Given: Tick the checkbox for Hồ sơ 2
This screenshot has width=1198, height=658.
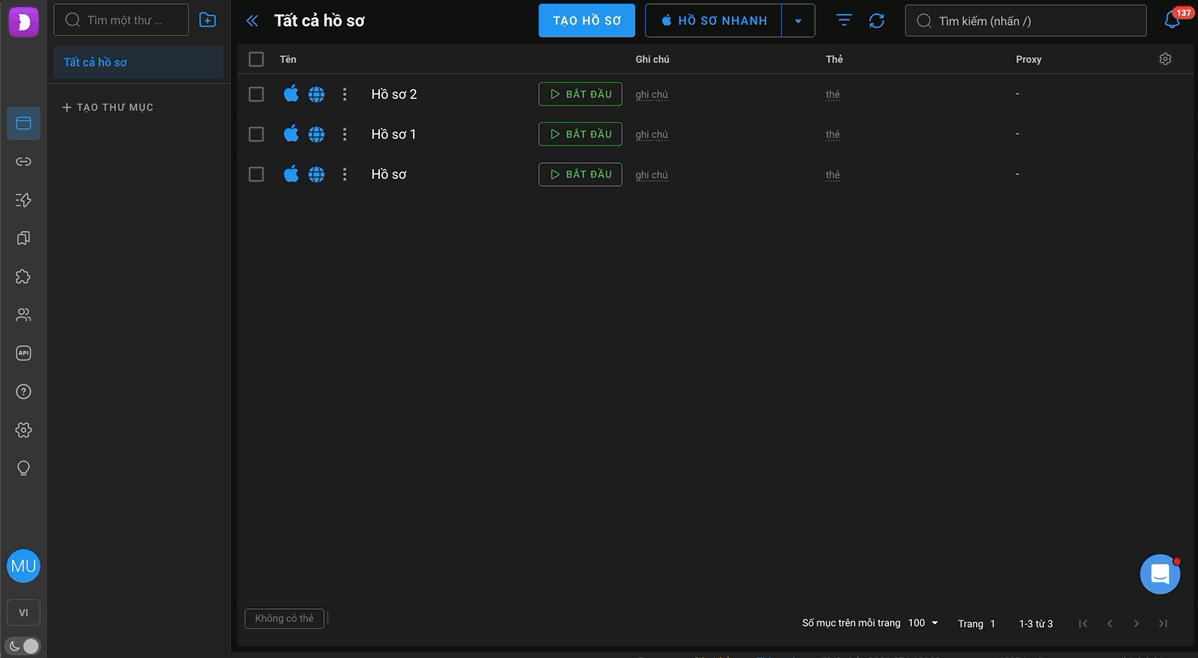Looking at the screenshot, I should coord(256,94).
